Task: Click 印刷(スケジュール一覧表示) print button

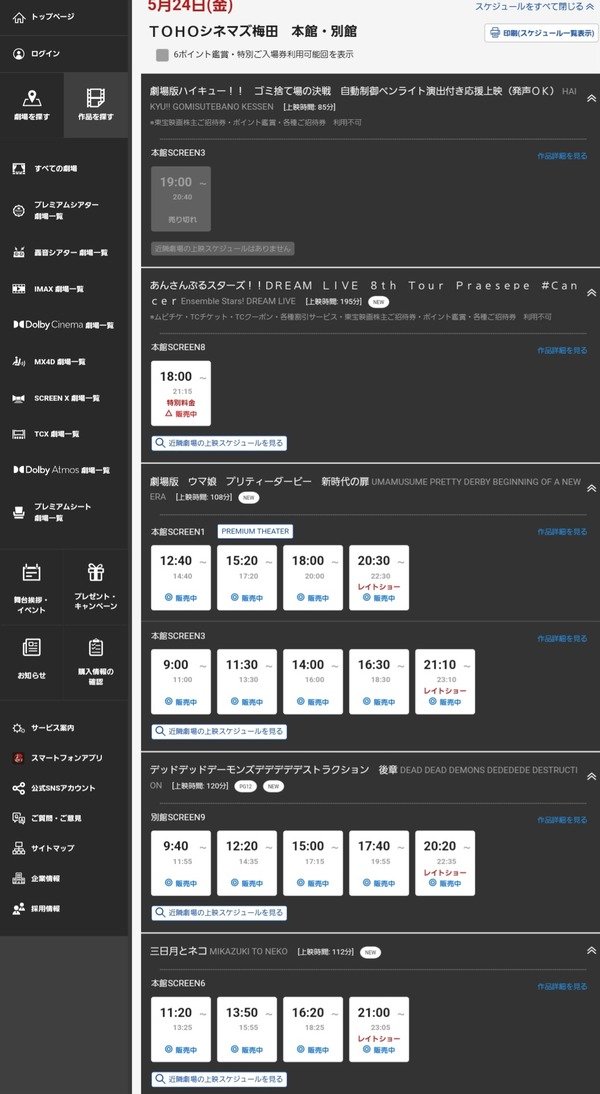Action: [541, 33]
